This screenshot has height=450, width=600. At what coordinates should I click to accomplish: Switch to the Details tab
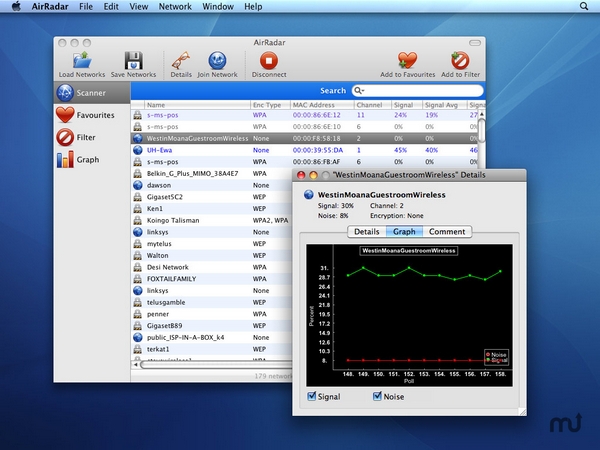(369, 232)
